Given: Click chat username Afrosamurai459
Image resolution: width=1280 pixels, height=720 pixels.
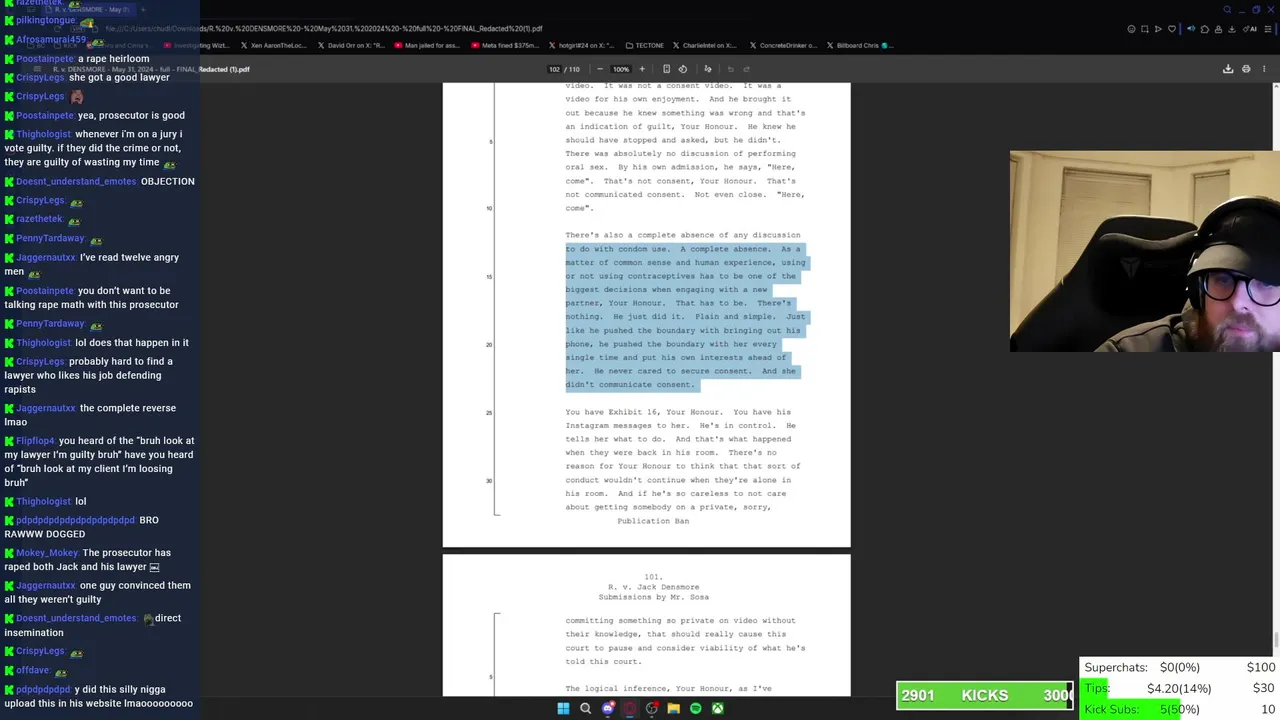Looking at the screenshot, I should (x=51, y=40).
